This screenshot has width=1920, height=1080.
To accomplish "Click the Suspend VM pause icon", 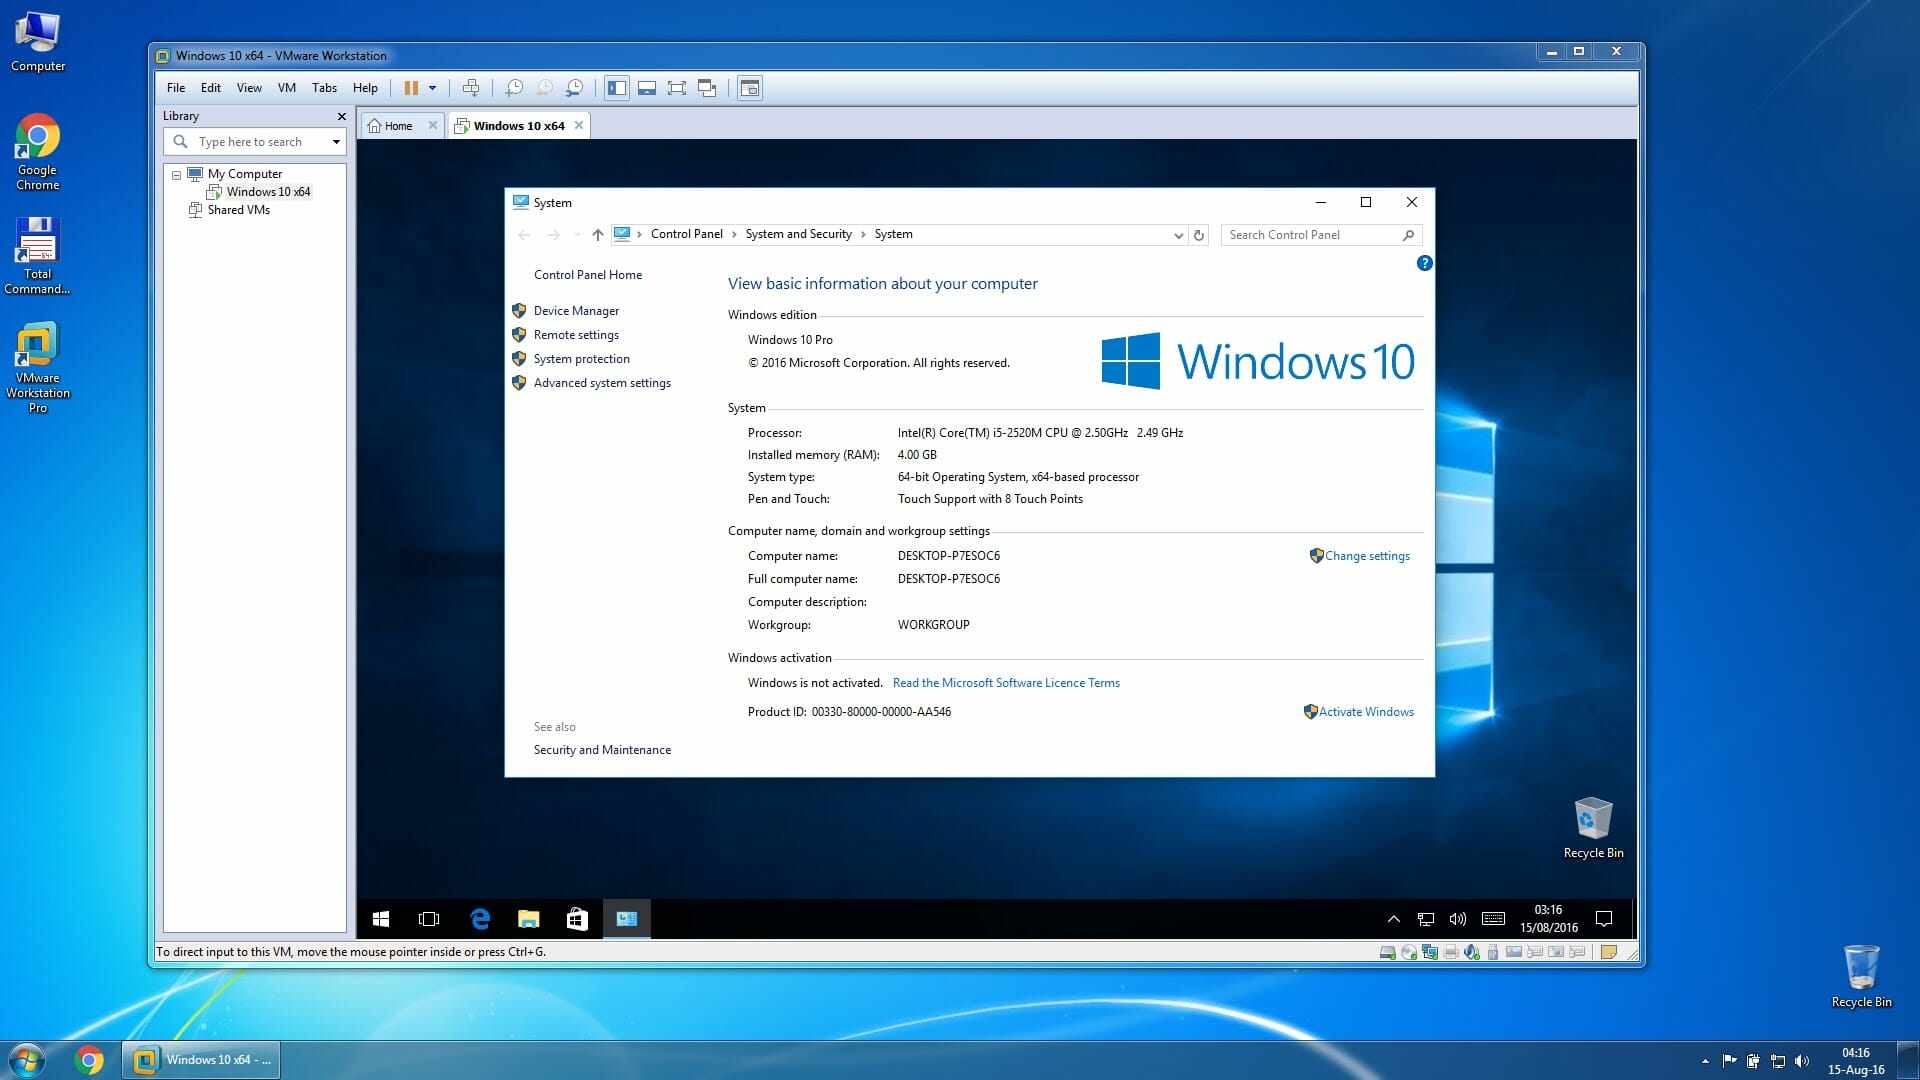I will (411, 87).
